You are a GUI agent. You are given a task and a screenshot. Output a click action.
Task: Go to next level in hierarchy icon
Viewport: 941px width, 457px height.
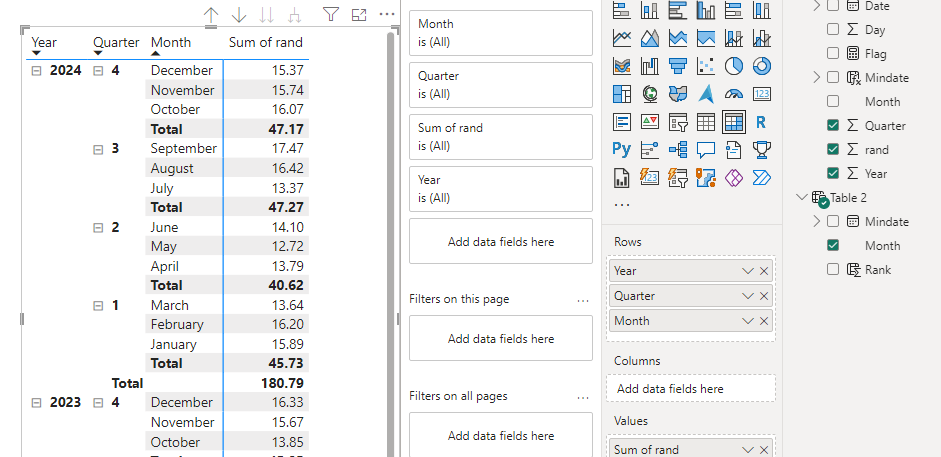(266, 15)
